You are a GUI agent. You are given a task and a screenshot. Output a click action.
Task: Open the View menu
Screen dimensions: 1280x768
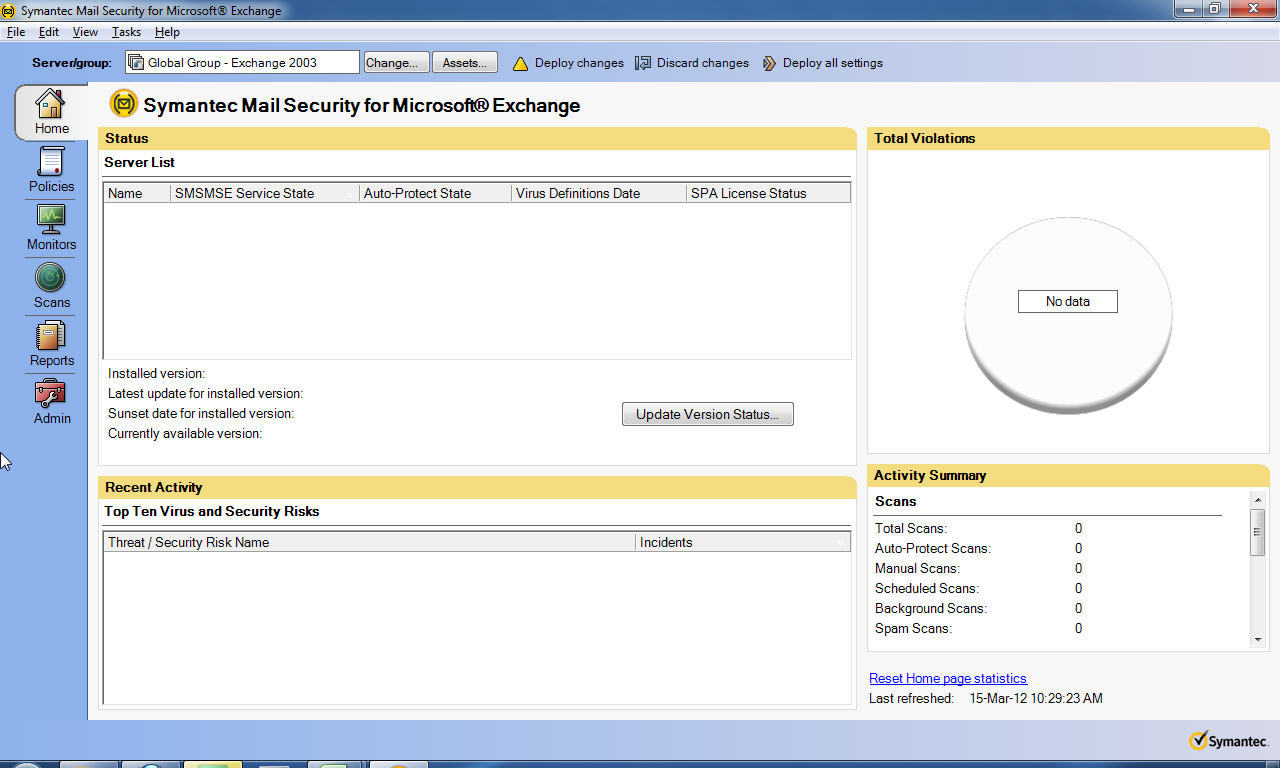85,32
